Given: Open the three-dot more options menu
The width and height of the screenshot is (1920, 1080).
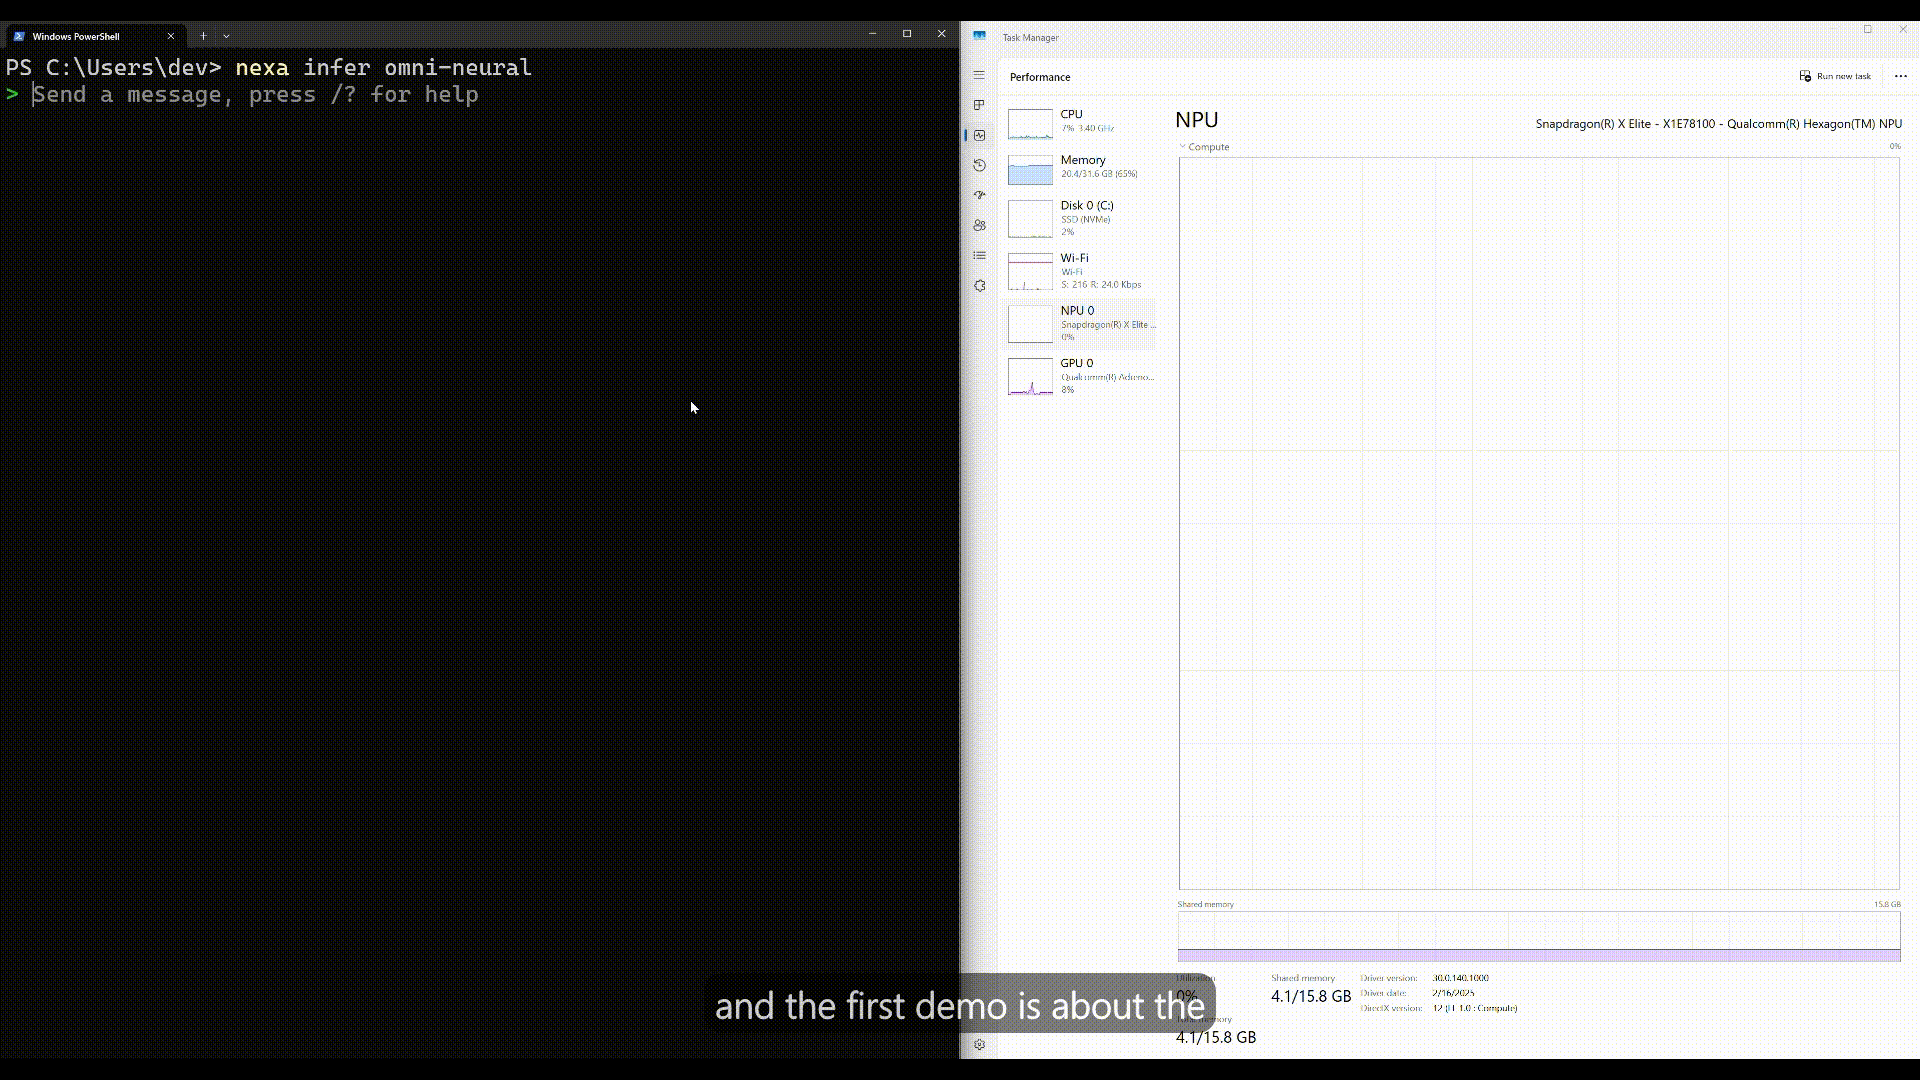Looking at the screenshot, I should (x=1900, y=76).
